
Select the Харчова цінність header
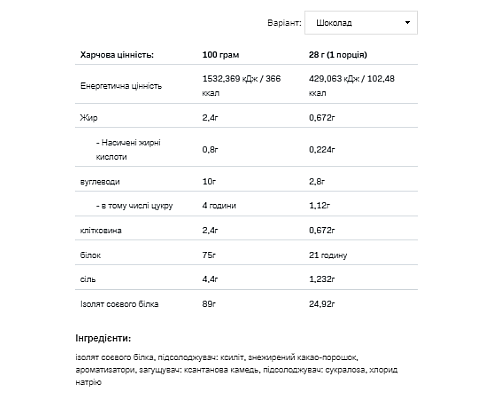point(117,55)
